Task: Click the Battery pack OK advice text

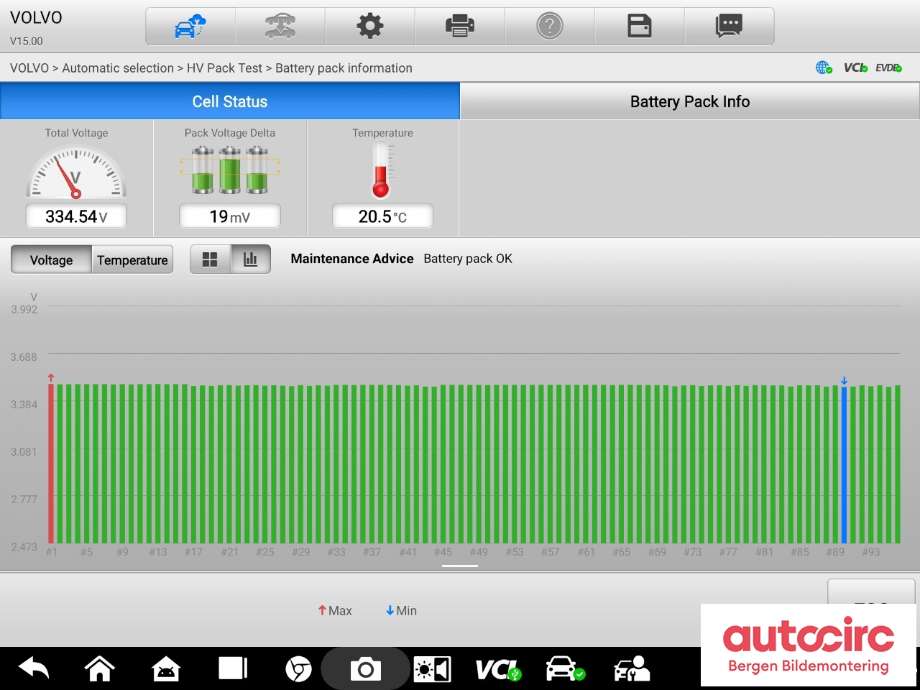Action: pos(468,259)
